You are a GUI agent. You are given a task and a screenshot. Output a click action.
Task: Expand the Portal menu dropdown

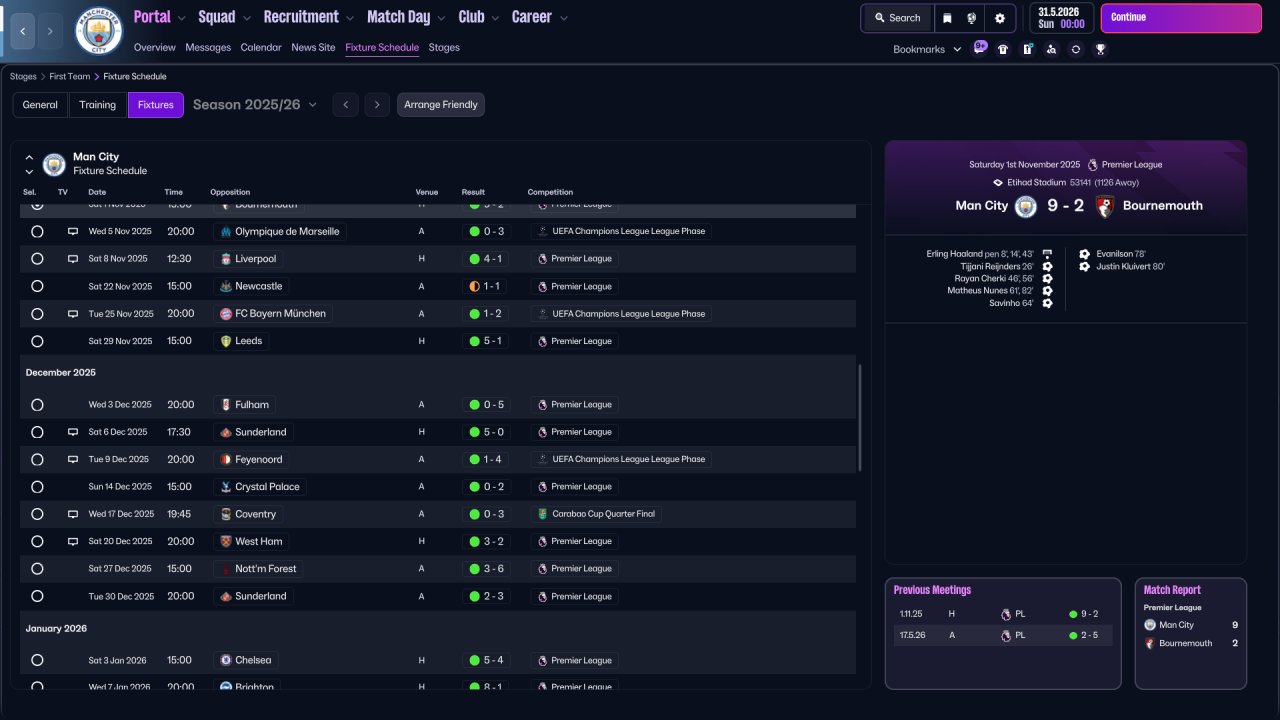[x=180, y=18]
